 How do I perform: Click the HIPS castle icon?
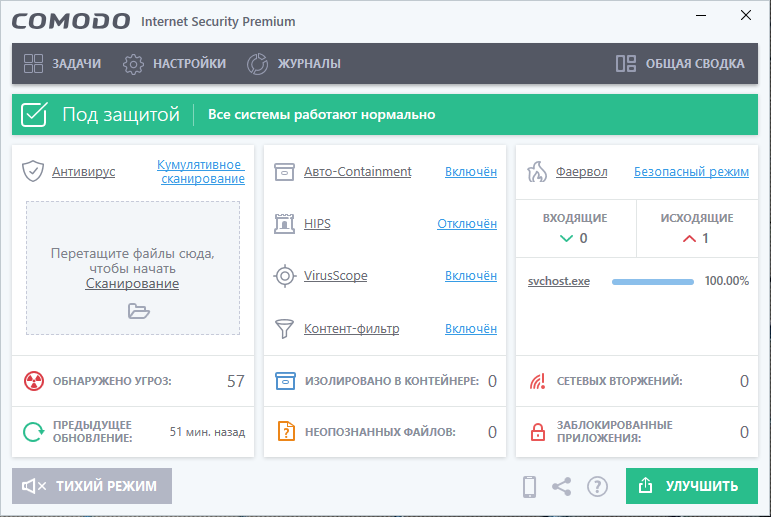pyautogui.click(x=285, y=223)
